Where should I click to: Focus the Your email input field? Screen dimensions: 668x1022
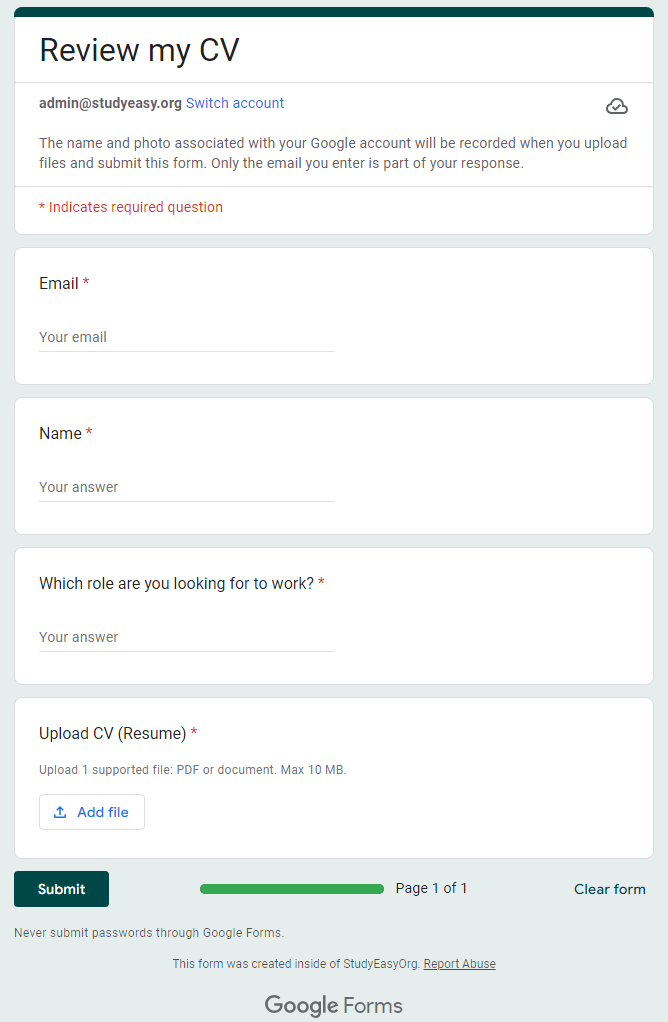pyautogui.click(x=186, y=338)
